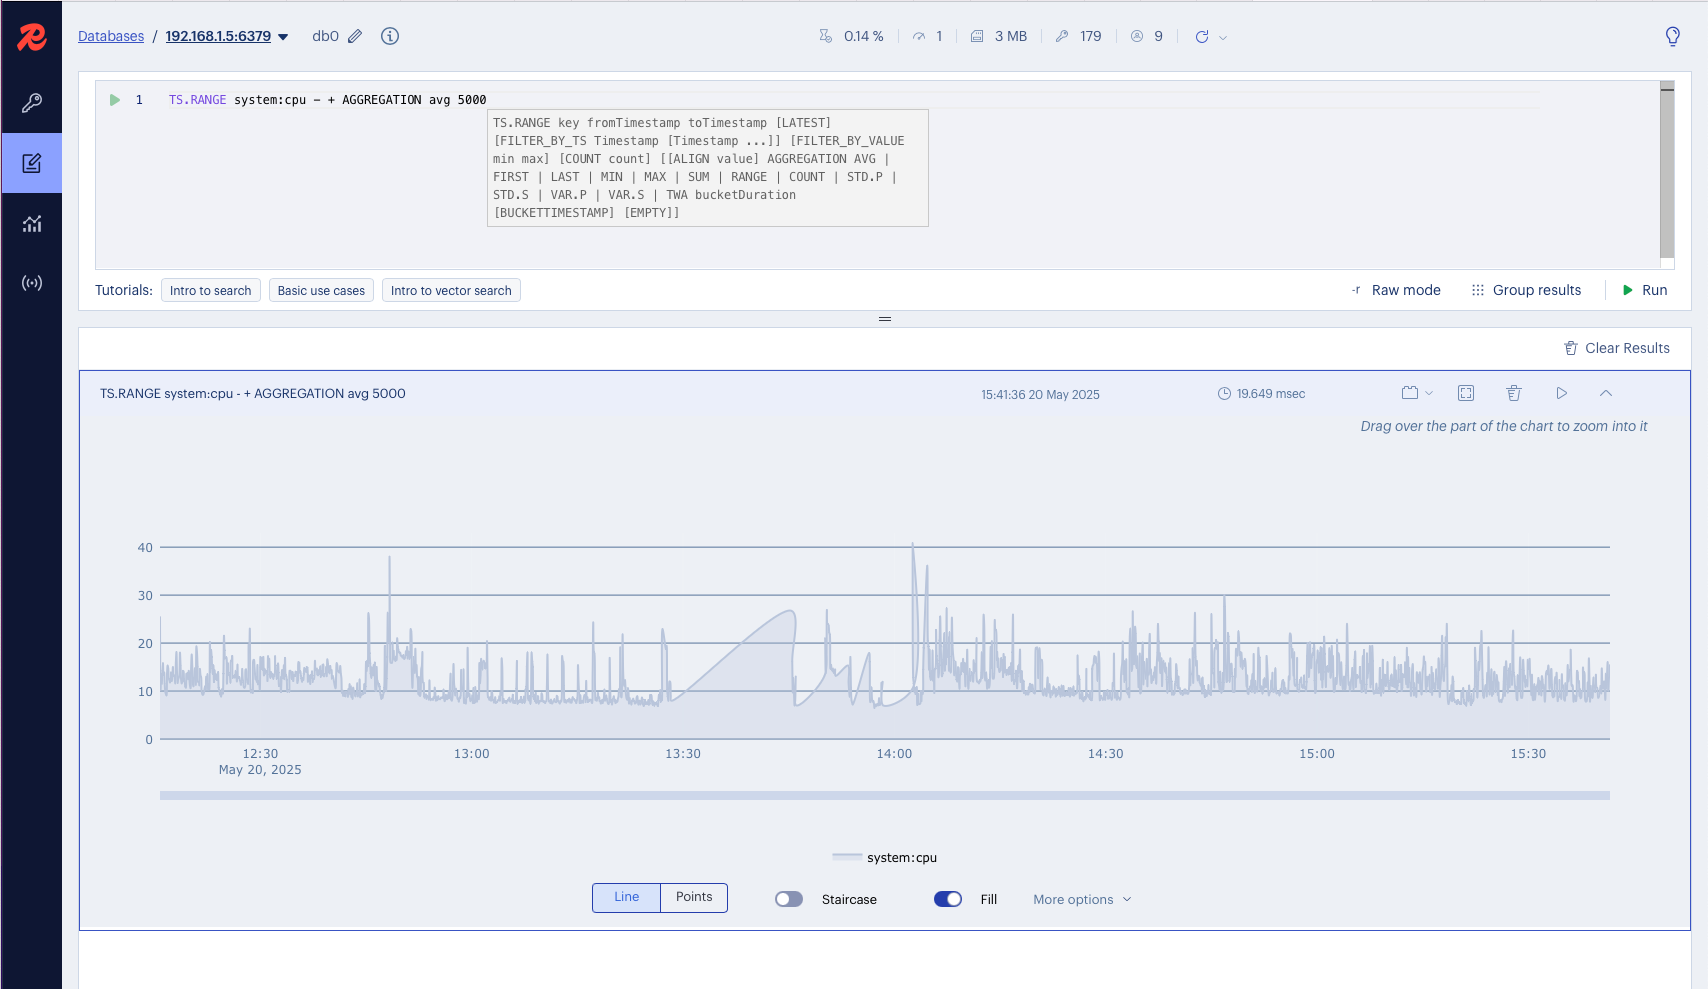Image resolution: width=1708 pixels, height=989 pixels.
Task: Open the Intro to search tutorial
Action: [x=211, y=290]
